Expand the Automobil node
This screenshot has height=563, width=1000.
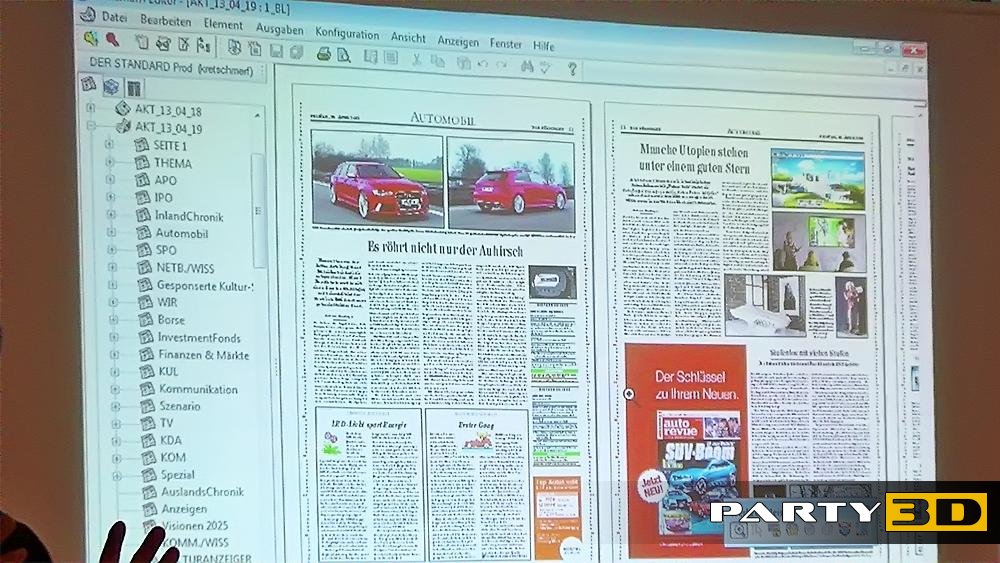[111, 231]
